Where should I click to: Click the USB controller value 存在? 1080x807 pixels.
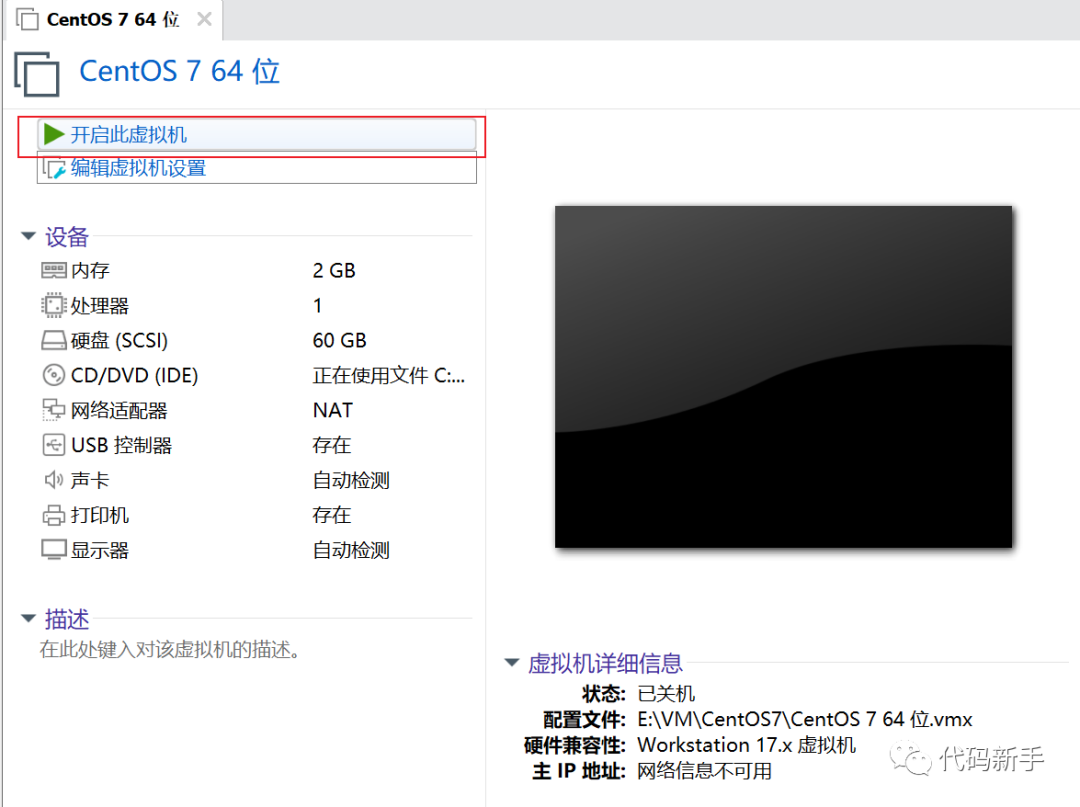(x=331, y=446)
